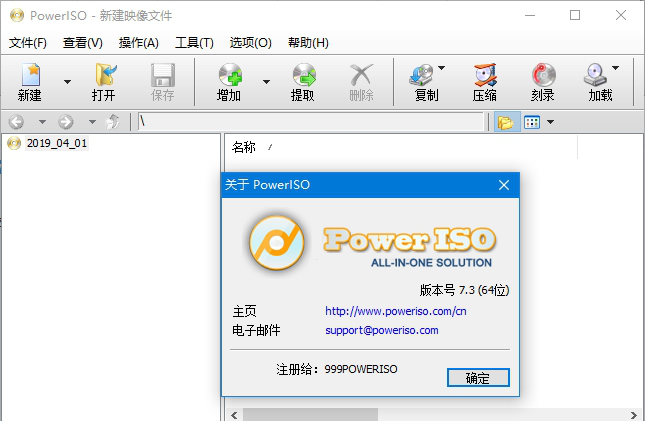The height and width of the screenshot is (437, 645).
Task: Click the 刻录 (Burn) disc icon
Action: pyautogui.click(x=543, y=75)
